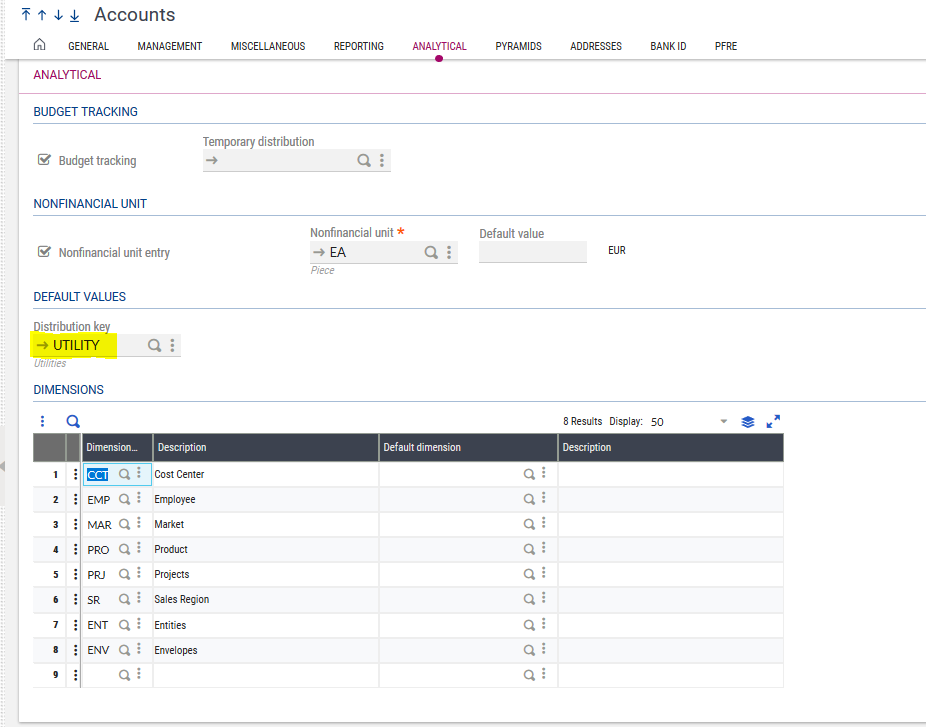Open the Display results count dropdown
Viewport: 926px width, 727px height.
tap(722, 421)
